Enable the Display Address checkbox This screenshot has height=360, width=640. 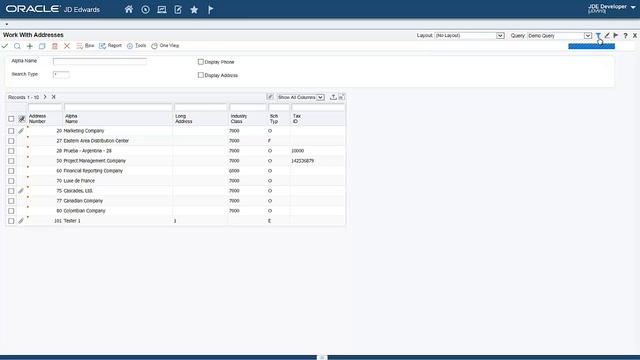pos(200,75)
